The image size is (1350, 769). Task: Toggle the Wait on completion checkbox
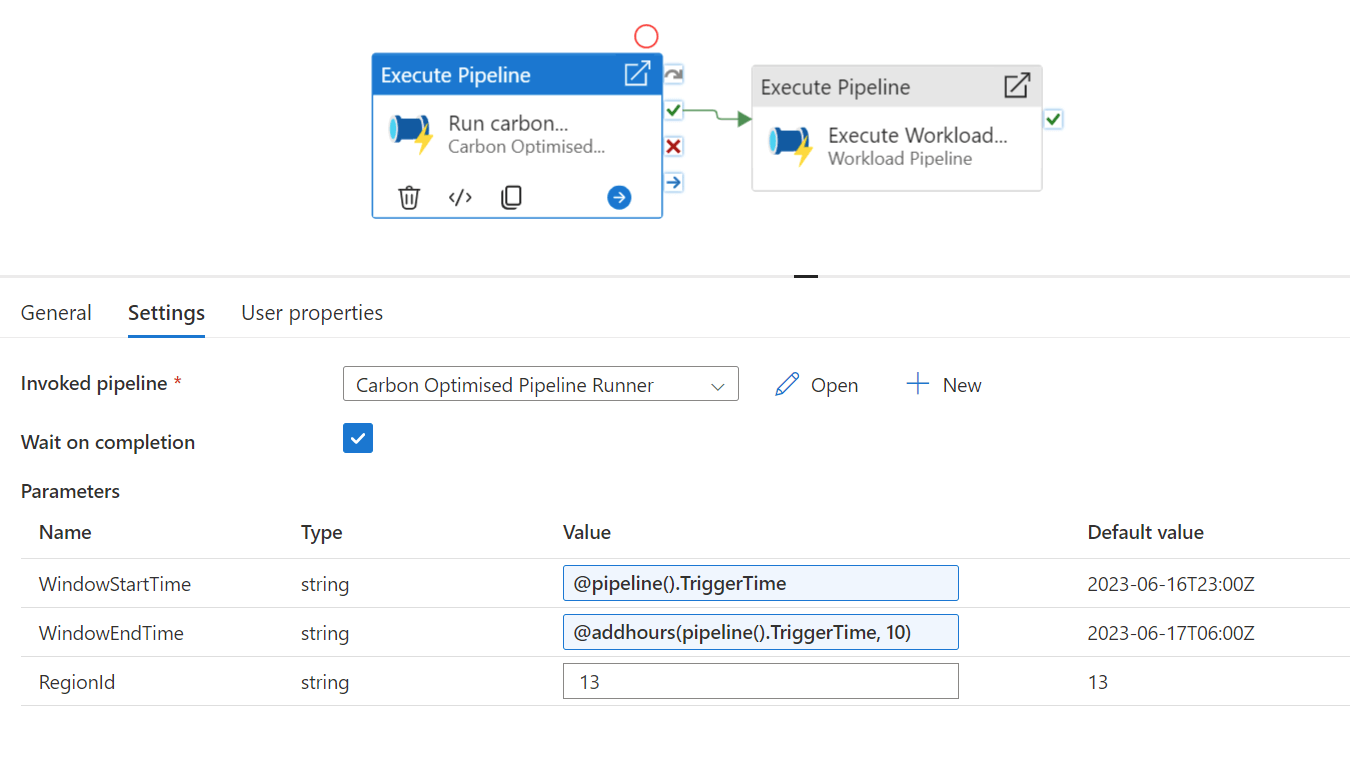click(358, 438)
